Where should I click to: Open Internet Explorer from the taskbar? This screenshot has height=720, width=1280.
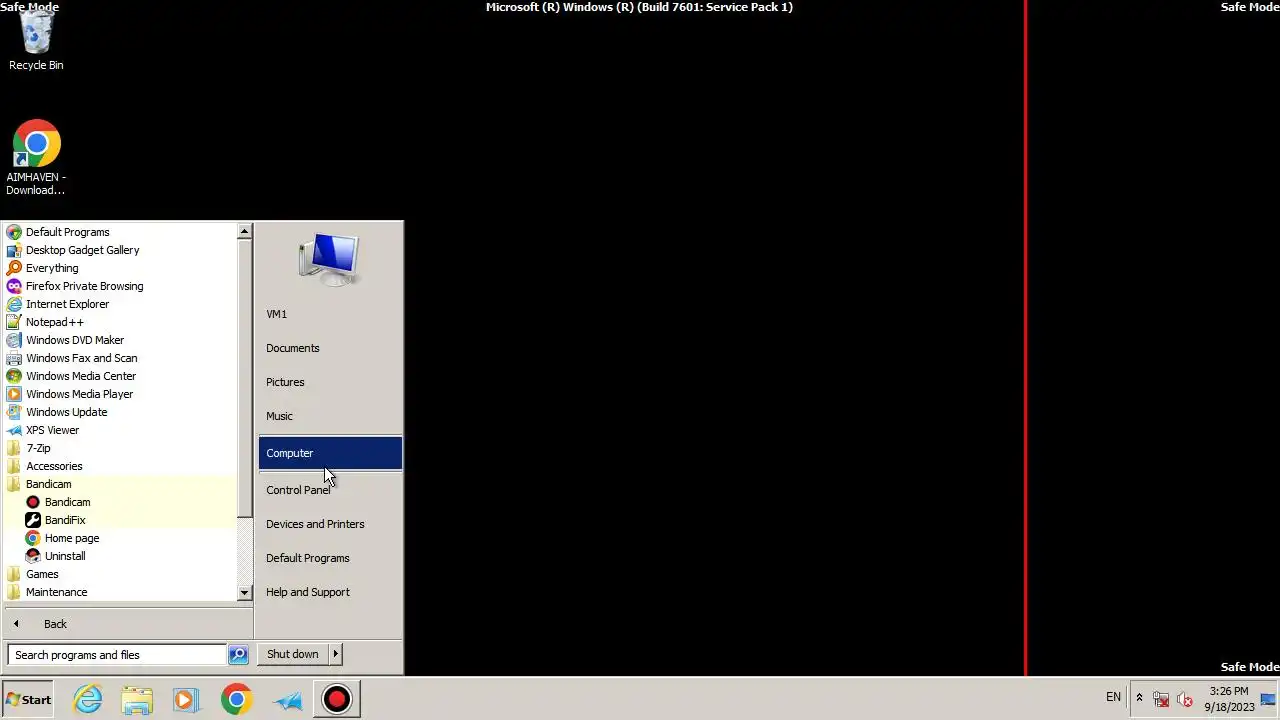point(88,699)
